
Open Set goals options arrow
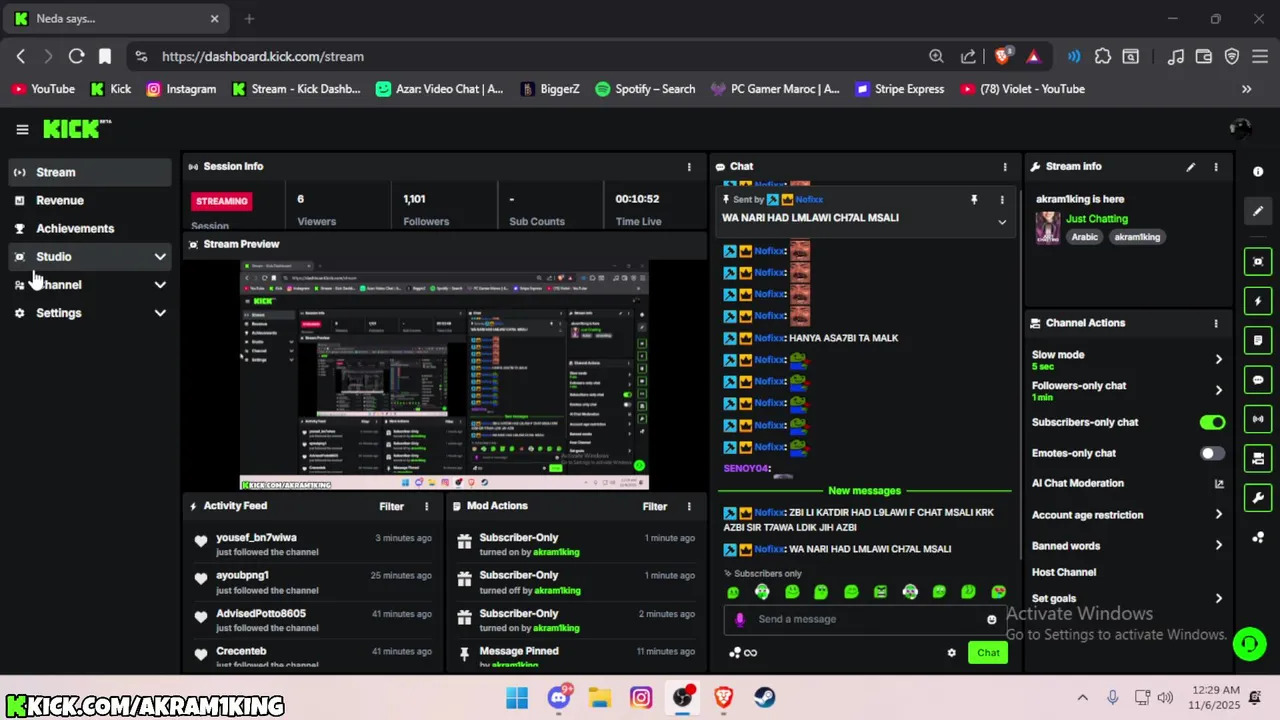[1218, 599]
